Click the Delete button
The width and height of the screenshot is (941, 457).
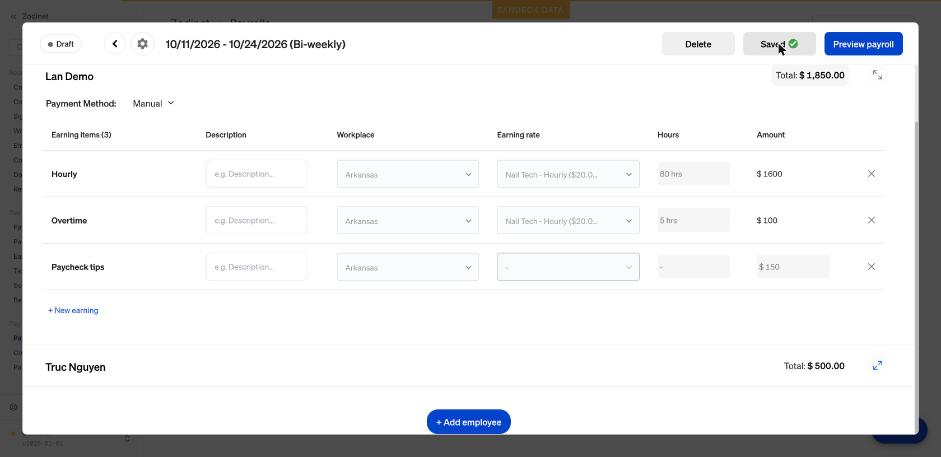tap(698, 44)
